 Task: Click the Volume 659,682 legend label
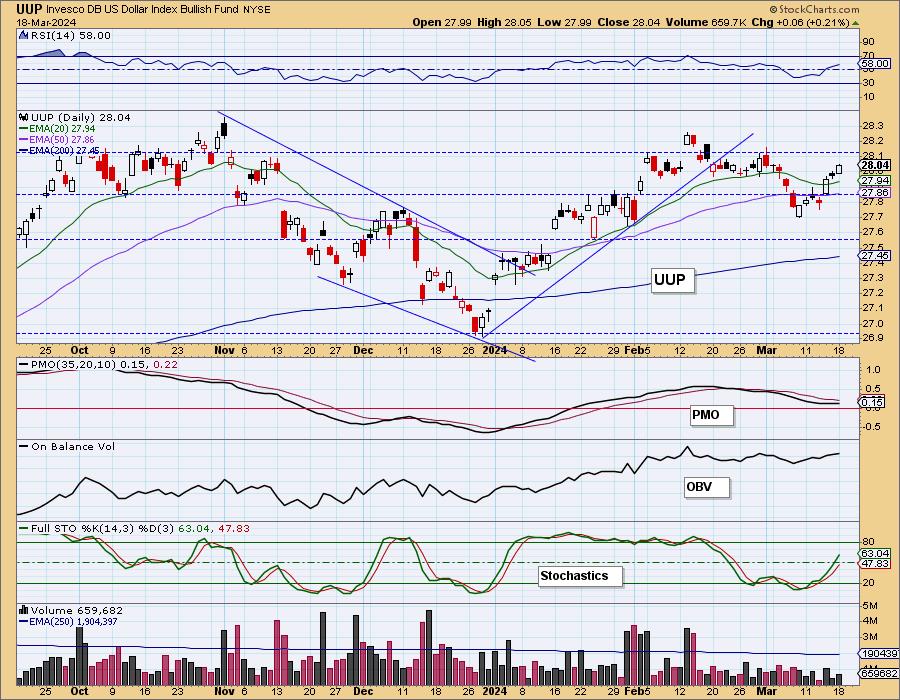tap(77, 610)
